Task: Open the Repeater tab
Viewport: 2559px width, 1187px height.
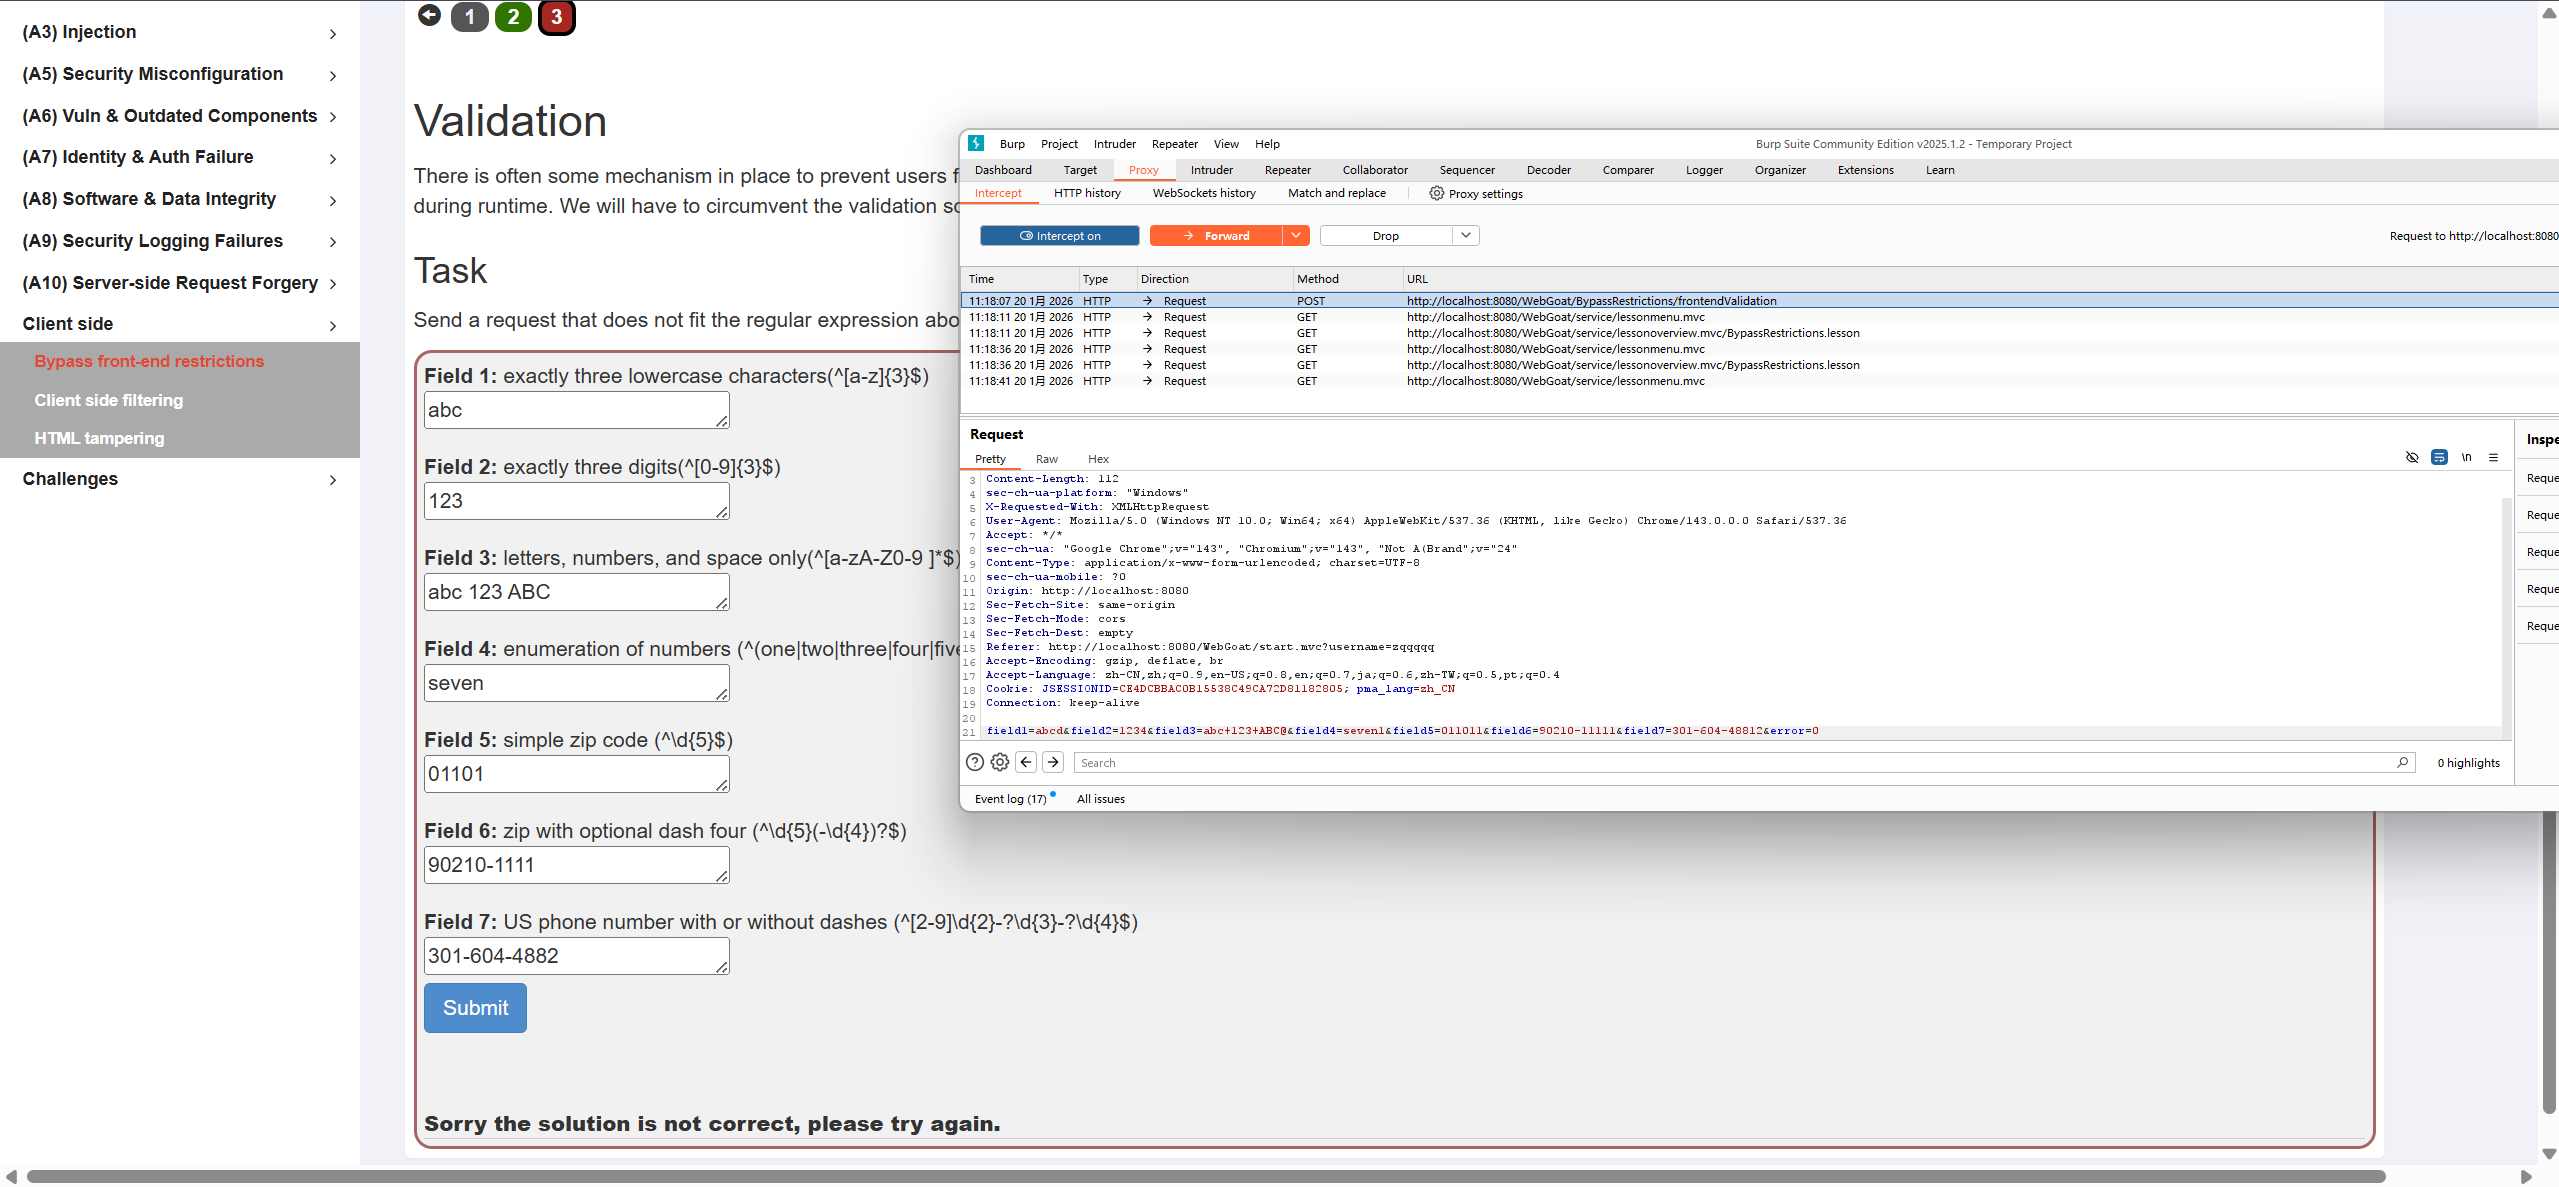Action: tap(1287, 170)
